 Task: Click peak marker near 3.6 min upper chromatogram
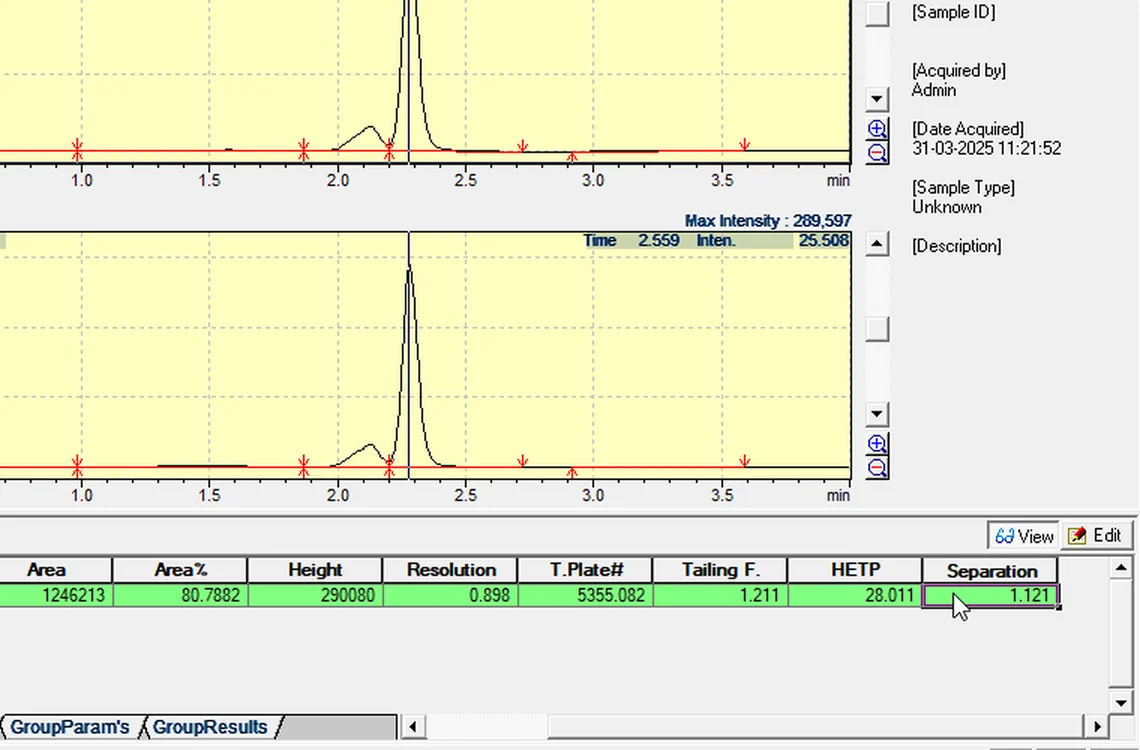pos(744,144)
